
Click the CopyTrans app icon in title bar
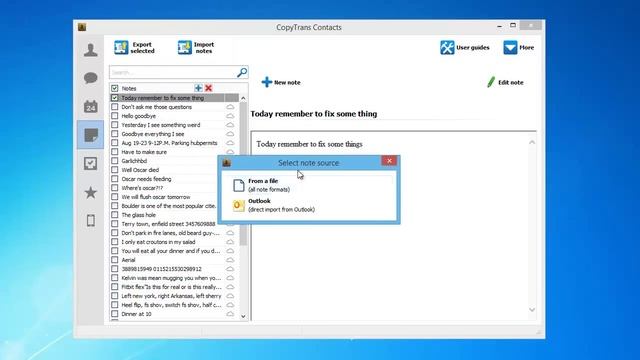tap(82, 27)
